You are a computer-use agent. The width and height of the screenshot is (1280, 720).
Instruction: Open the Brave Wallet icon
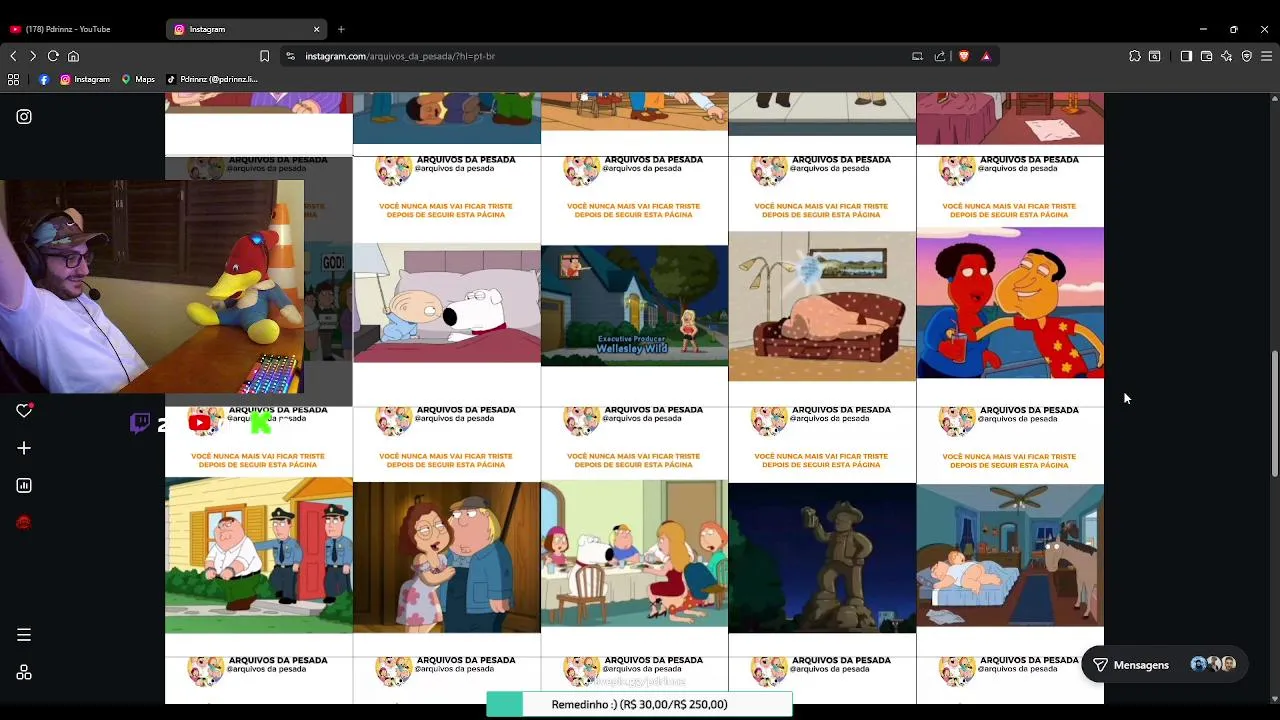point(1206,56)
